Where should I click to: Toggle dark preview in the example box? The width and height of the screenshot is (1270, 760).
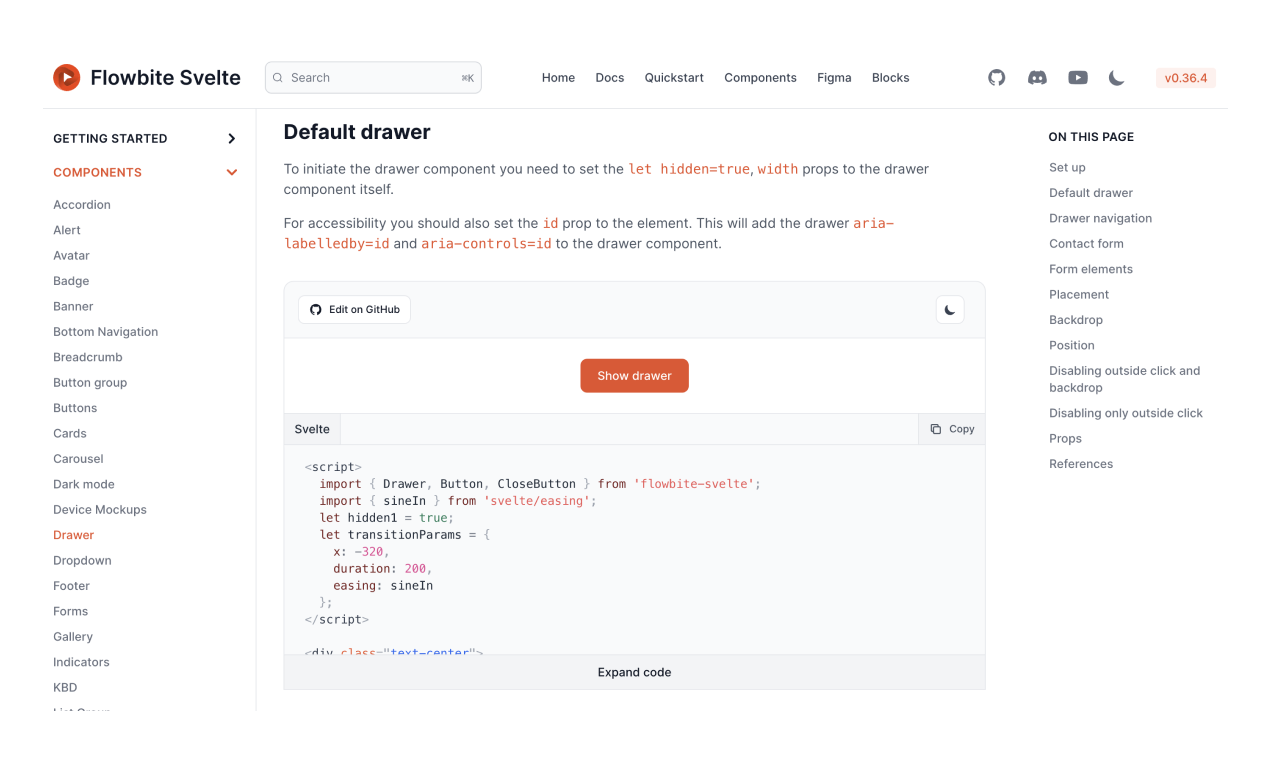(950, 309)
